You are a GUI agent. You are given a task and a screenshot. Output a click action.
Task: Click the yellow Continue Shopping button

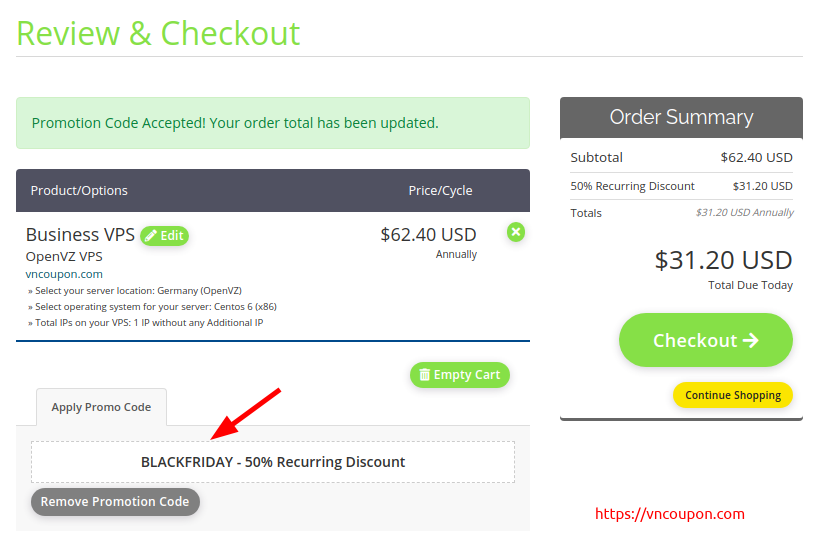[733, 395]
